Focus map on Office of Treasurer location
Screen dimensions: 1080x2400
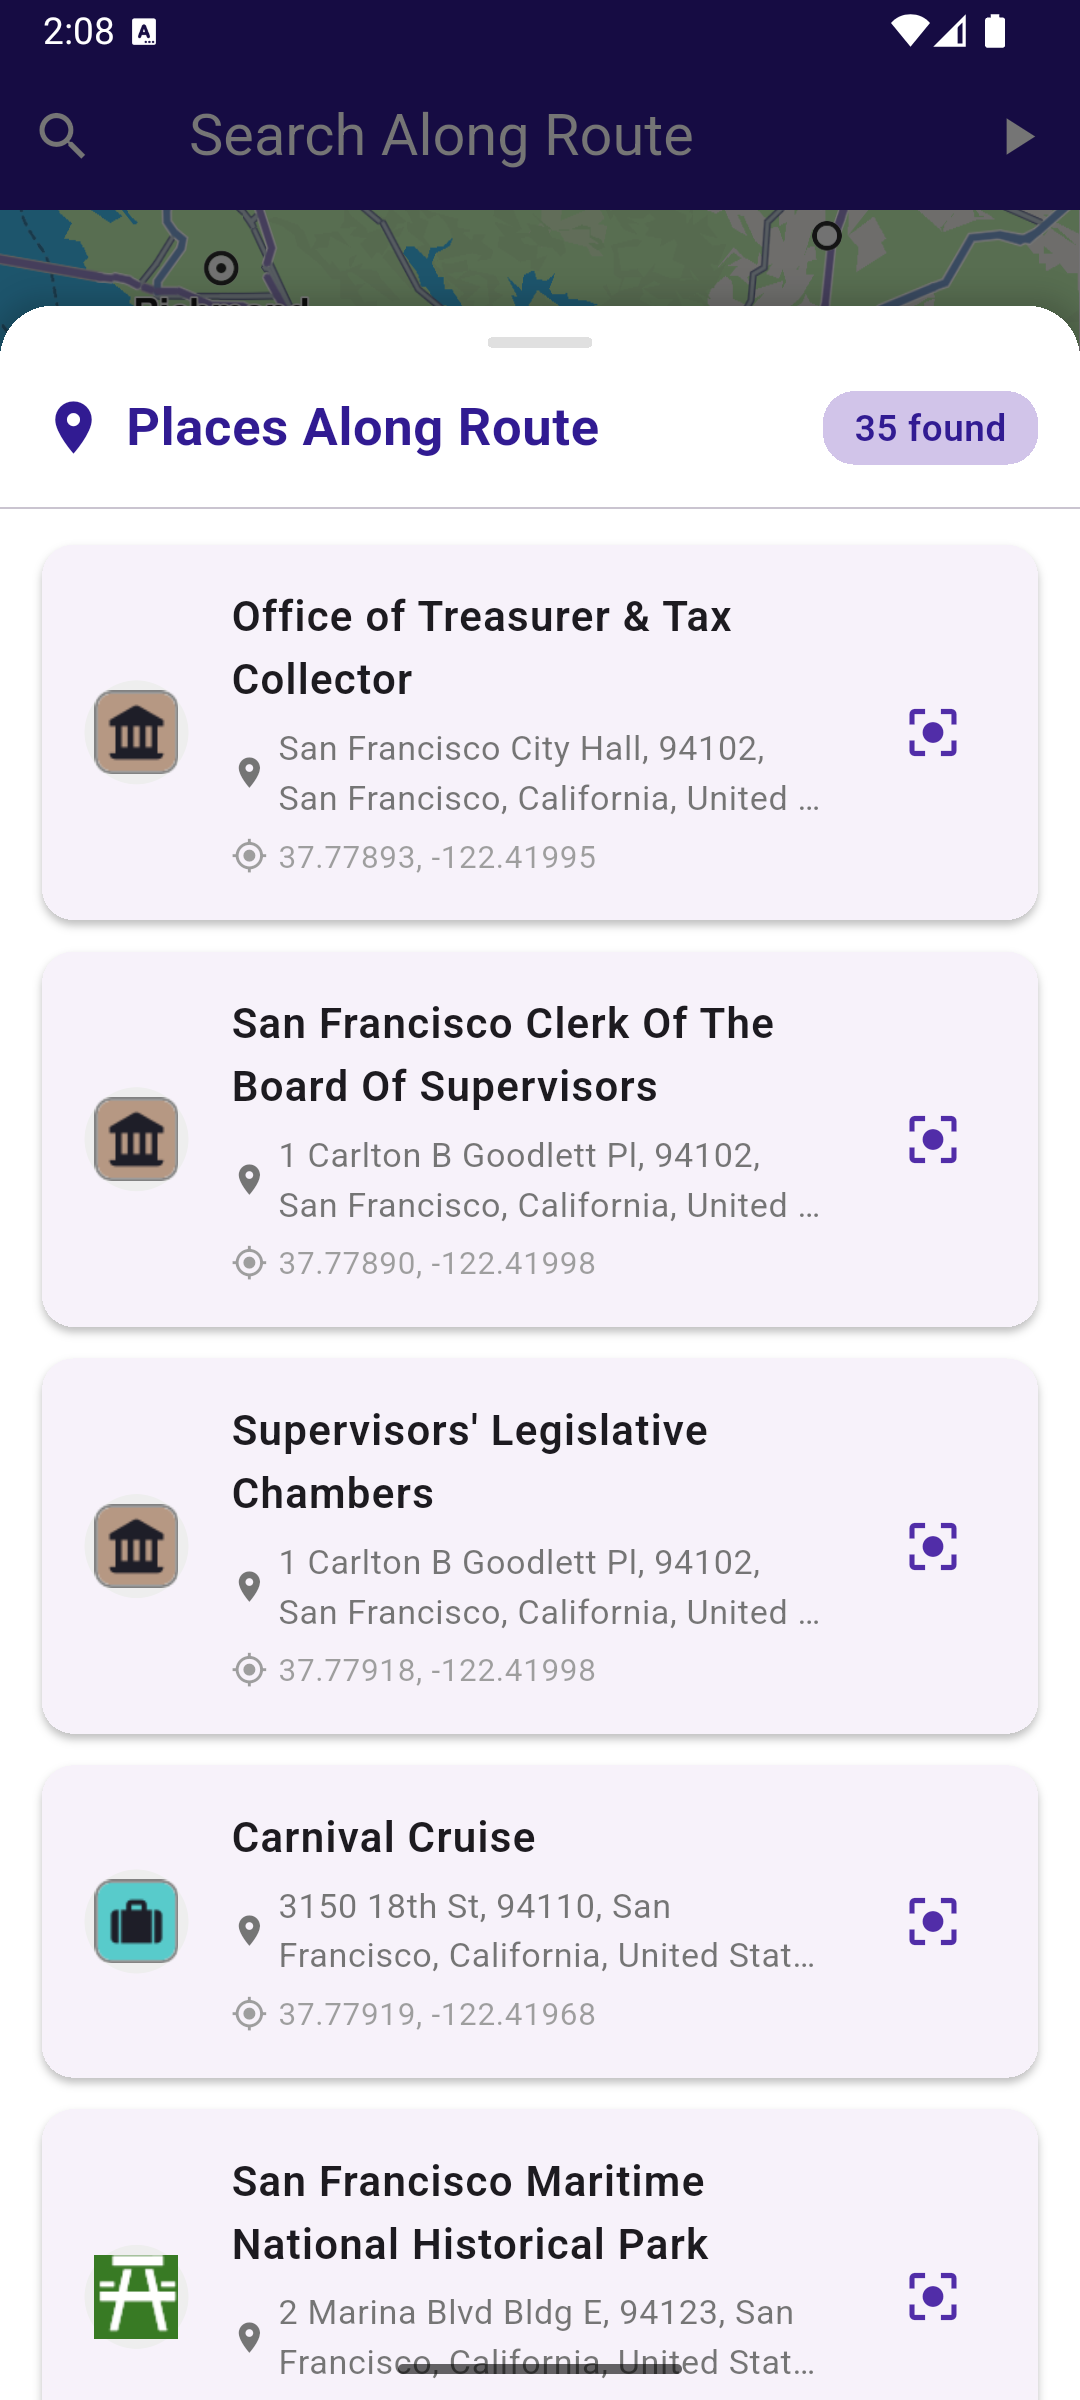click(x=932, y=733)
